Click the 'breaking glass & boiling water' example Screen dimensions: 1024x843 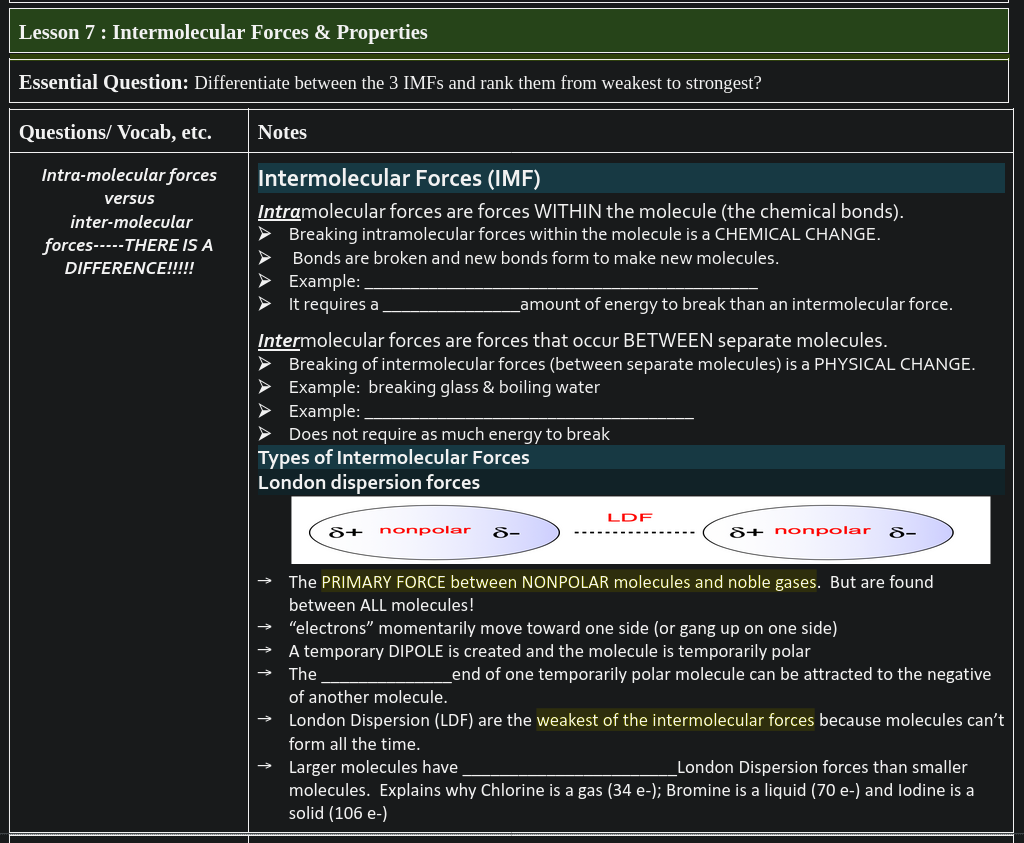(483, 387)
